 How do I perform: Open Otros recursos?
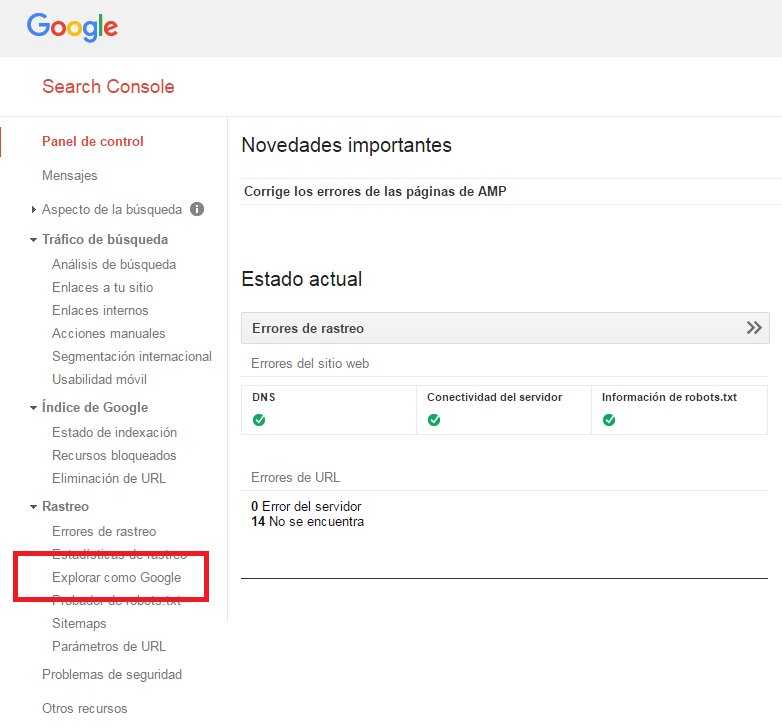84,708
